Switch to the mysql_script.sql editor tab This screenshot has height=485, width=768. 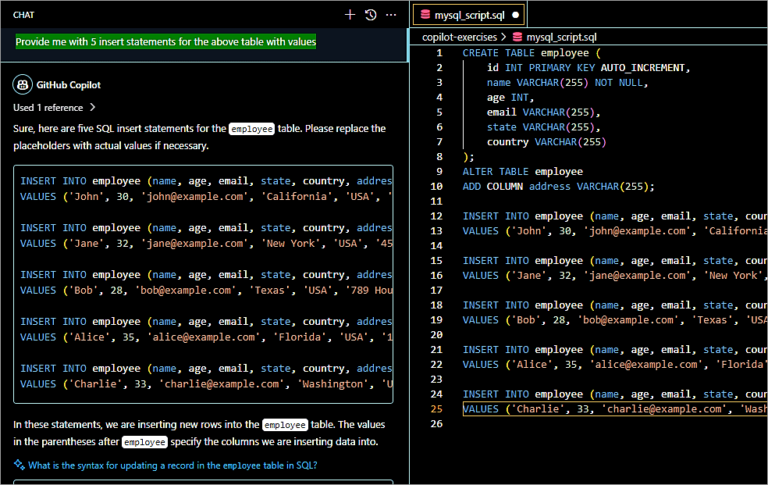470,15
